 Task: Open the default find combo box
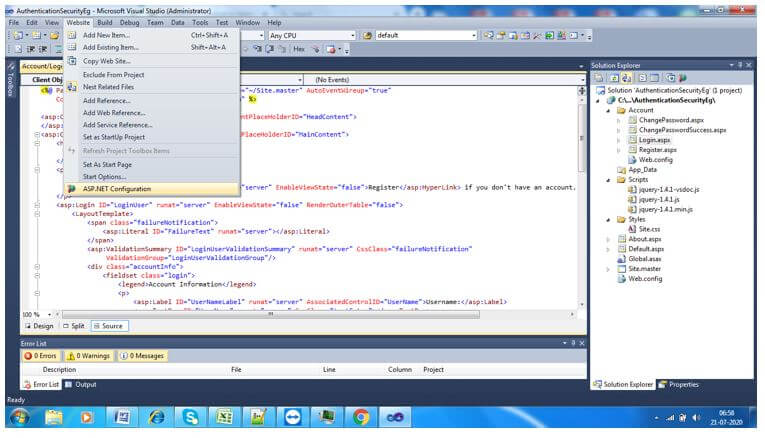click(426, 36)
